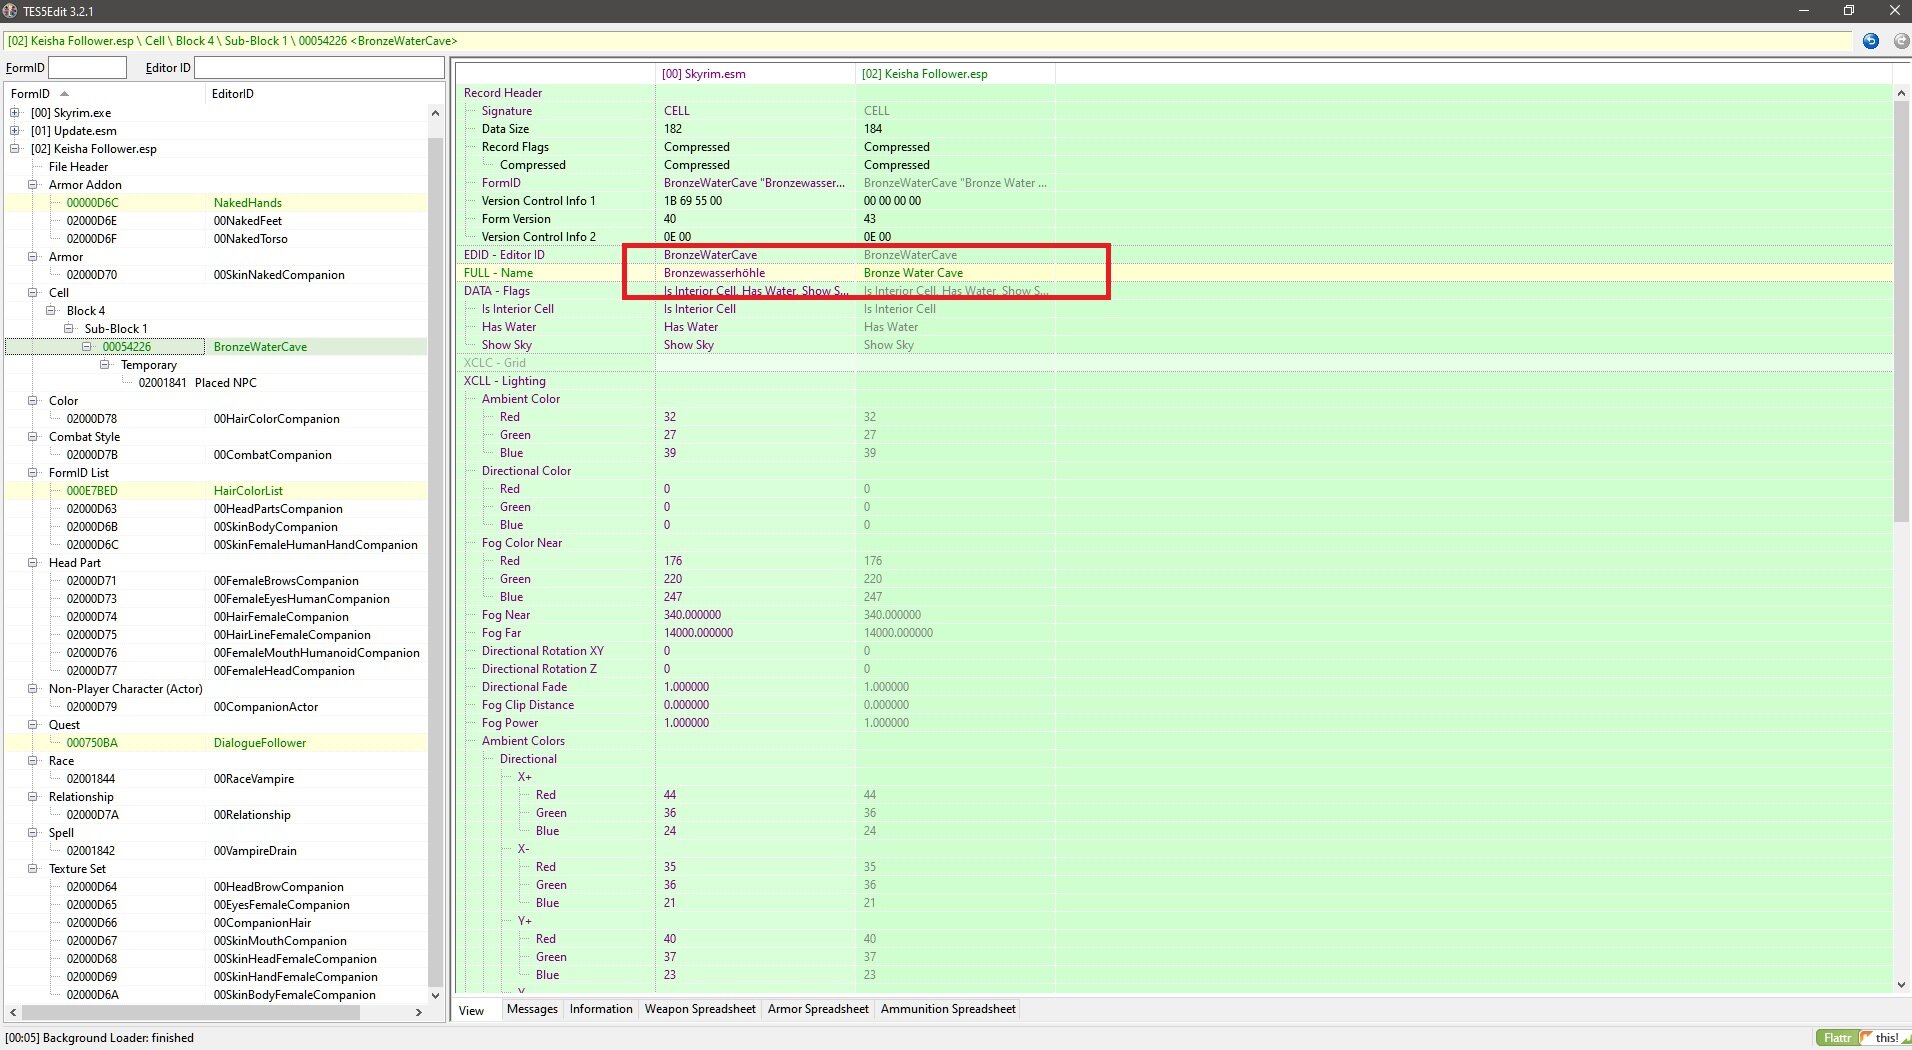Collapse the Block 4 tree node
The width and height of the screenshot is (1912, 1050).
tap(51, 311)
